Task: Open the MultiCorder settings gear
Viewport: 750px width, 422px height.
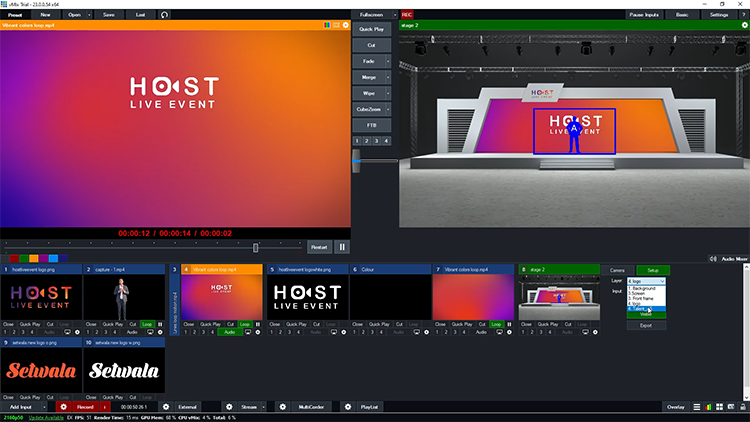Action: [x=281, y=408]
